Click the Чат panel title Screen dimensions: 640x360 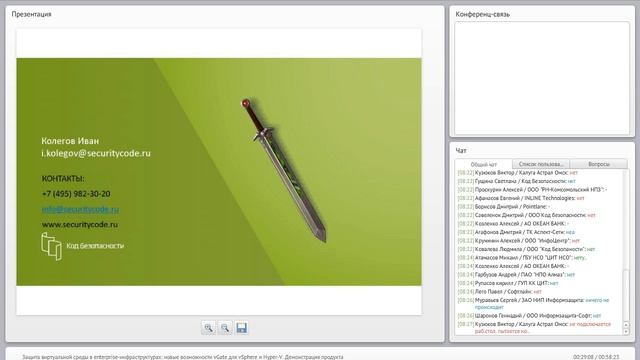click(x=461, y=151)
